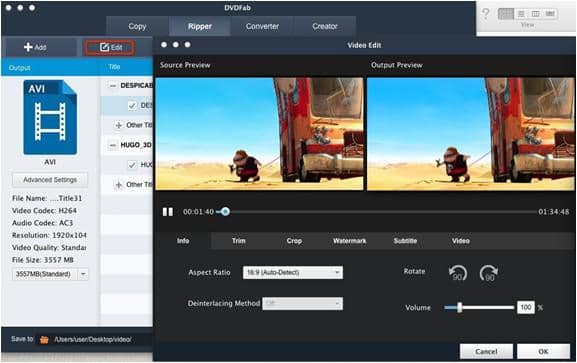Open the Watermark tab

[x=350, y=241]
